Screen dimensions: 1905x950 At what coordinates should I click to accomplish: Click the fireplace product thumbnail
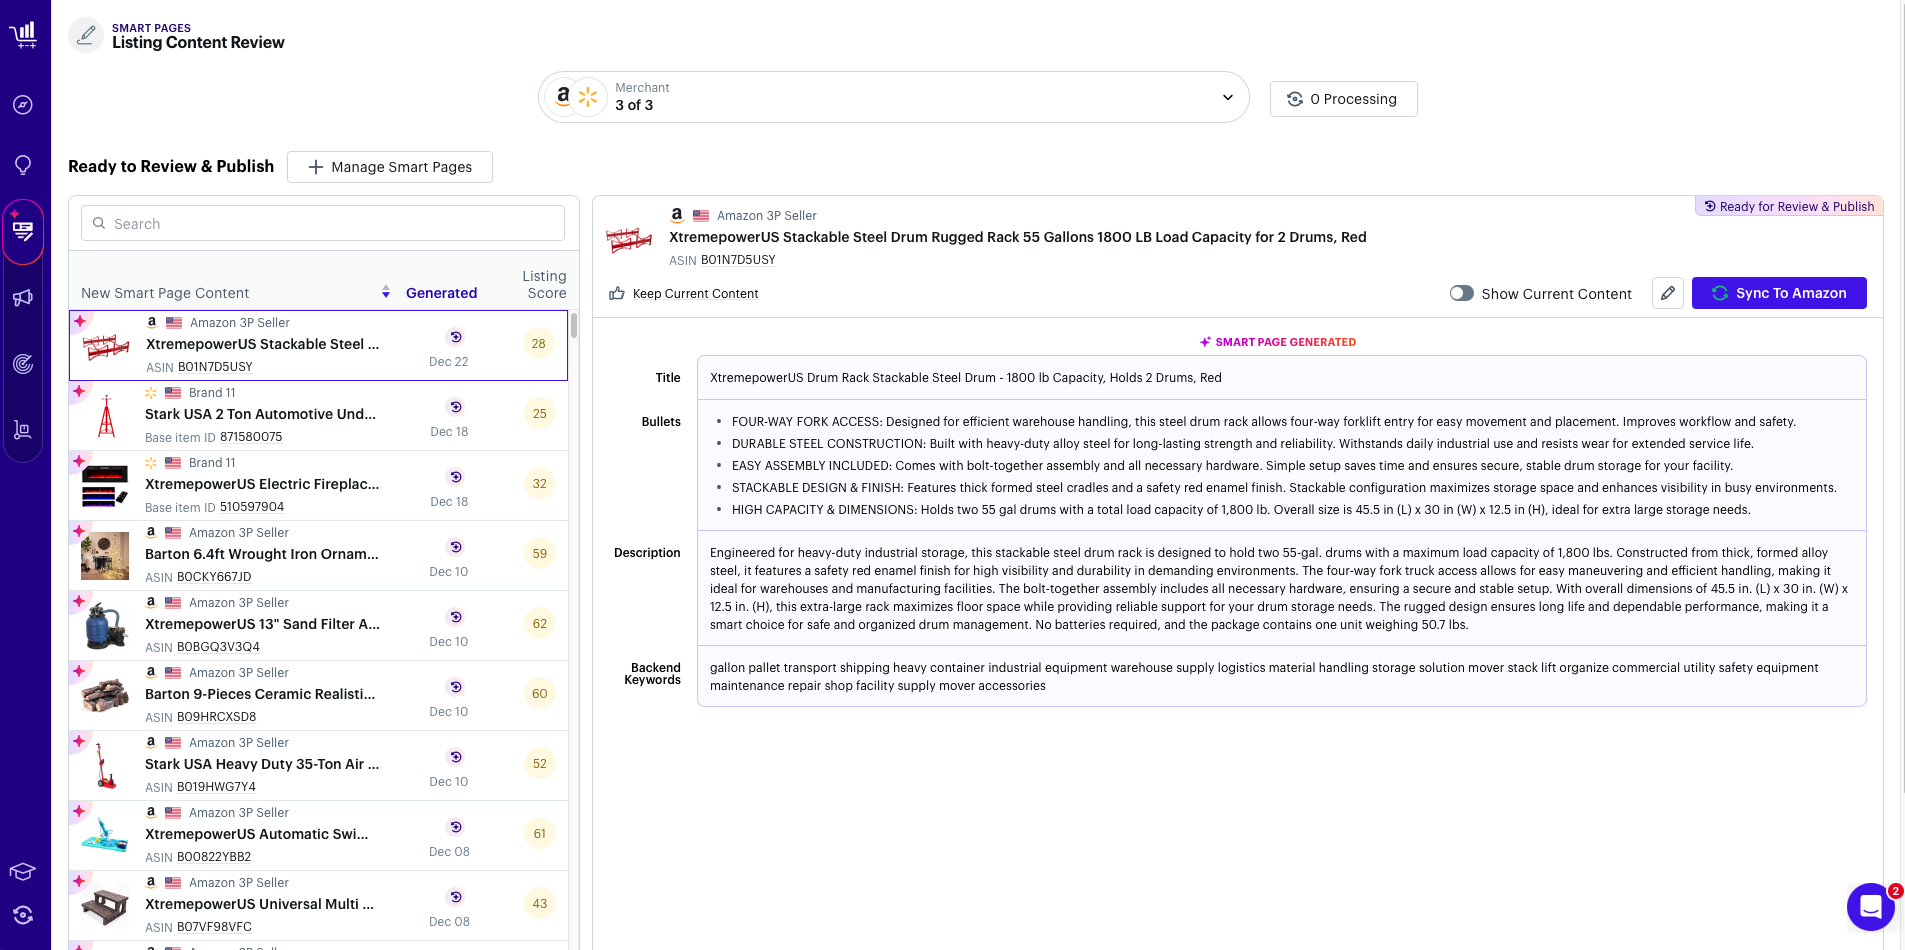pyautogui.click(x=105, y=486)
